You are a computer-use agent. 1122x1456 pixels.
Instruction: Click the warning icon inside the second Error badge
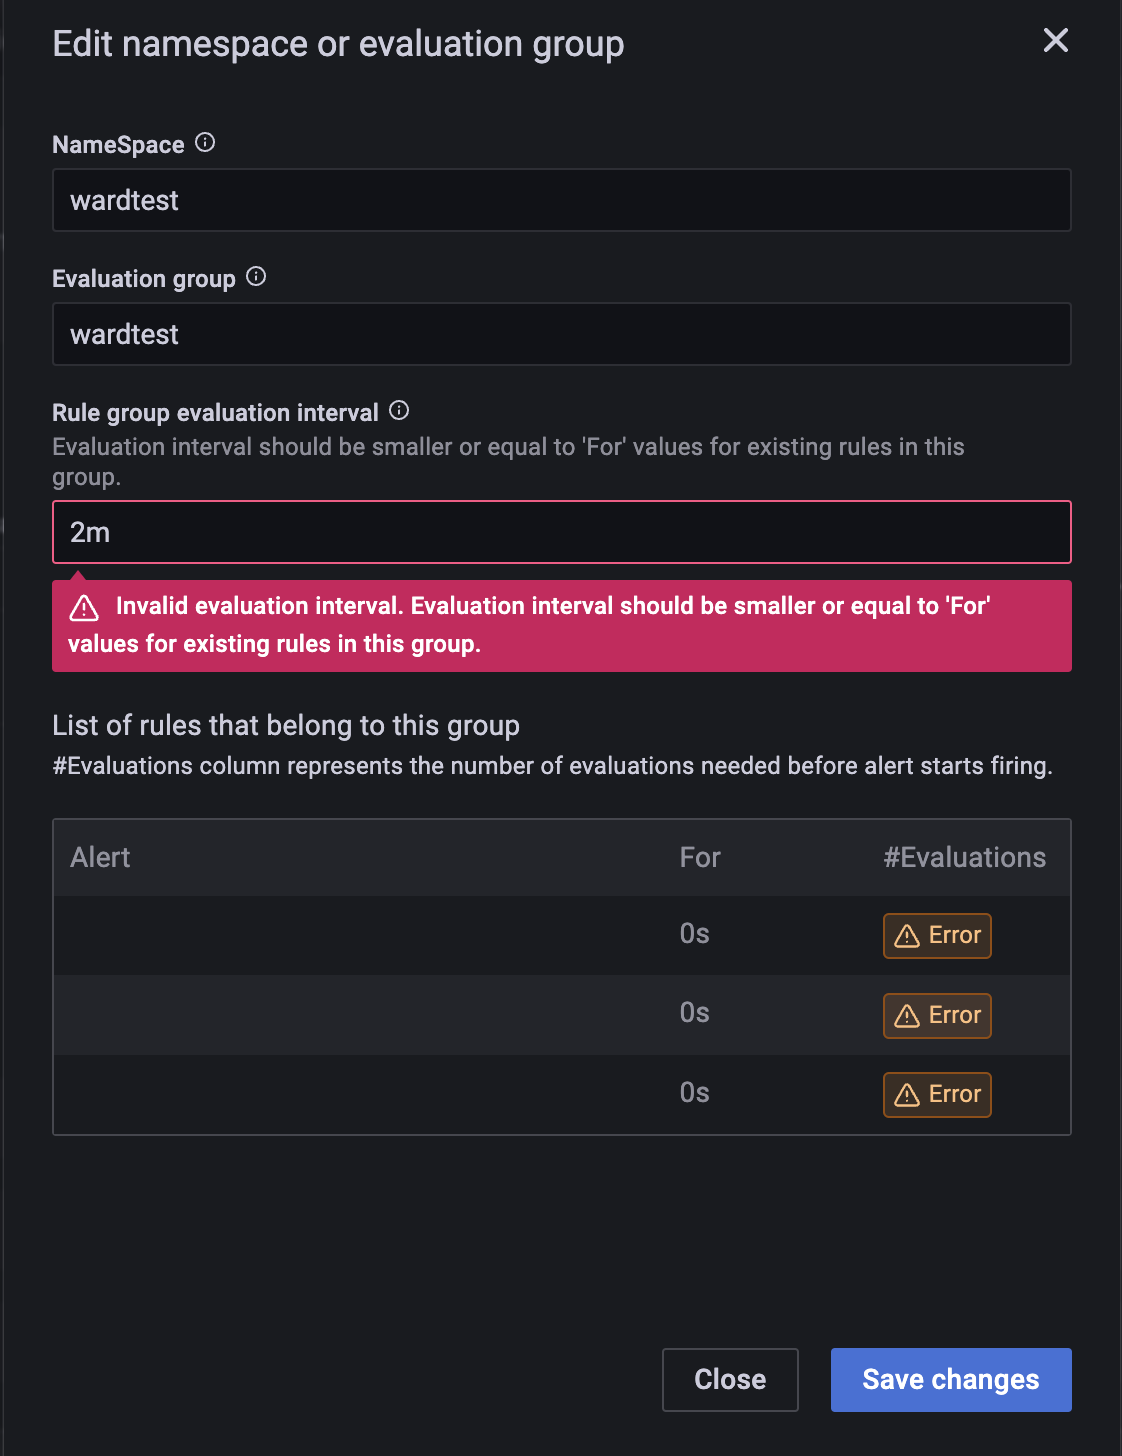[908, 1015]
